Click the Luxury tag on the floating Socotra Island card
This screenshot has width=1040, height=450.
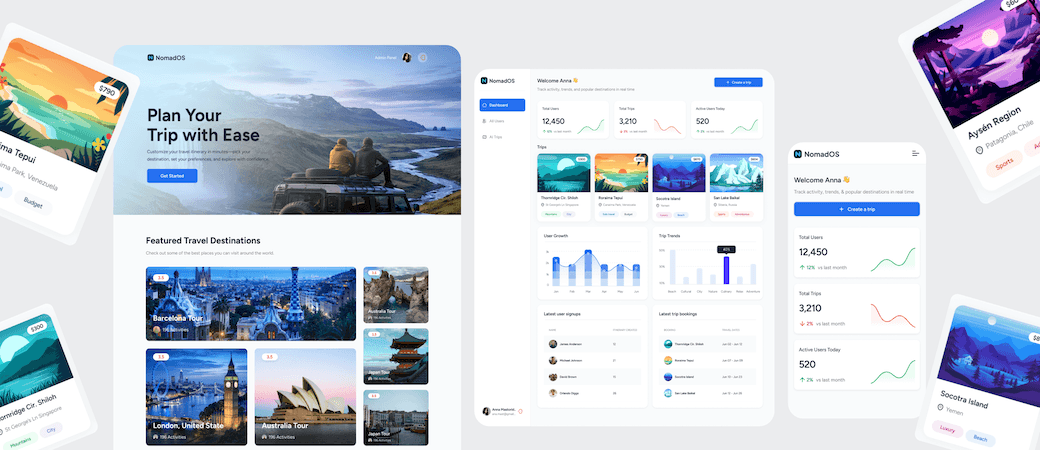click(x=946, y=428)
